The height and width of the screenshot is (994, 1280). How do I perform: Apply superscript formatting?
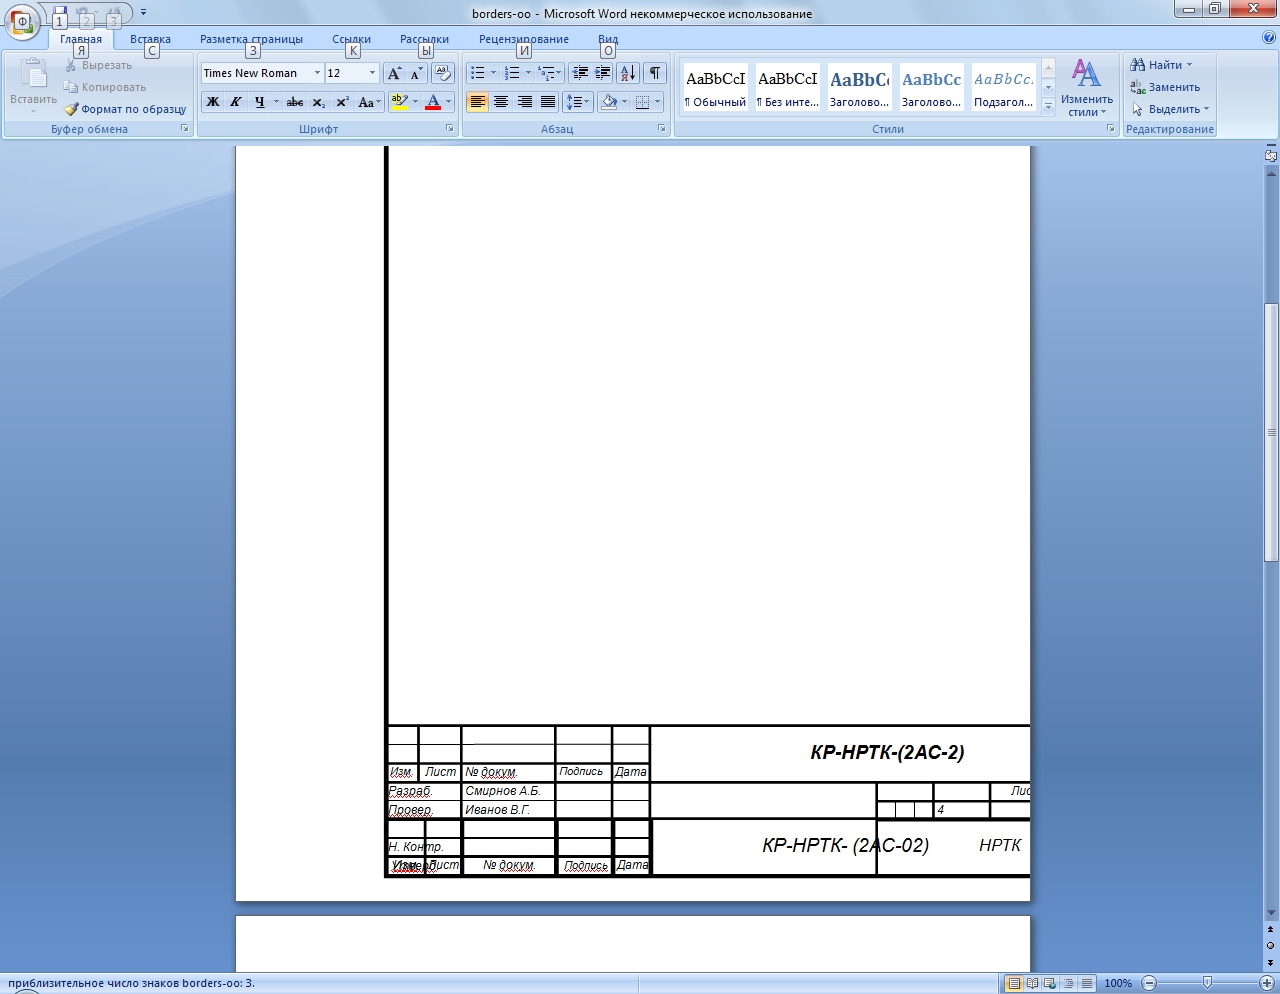point(342,102)
